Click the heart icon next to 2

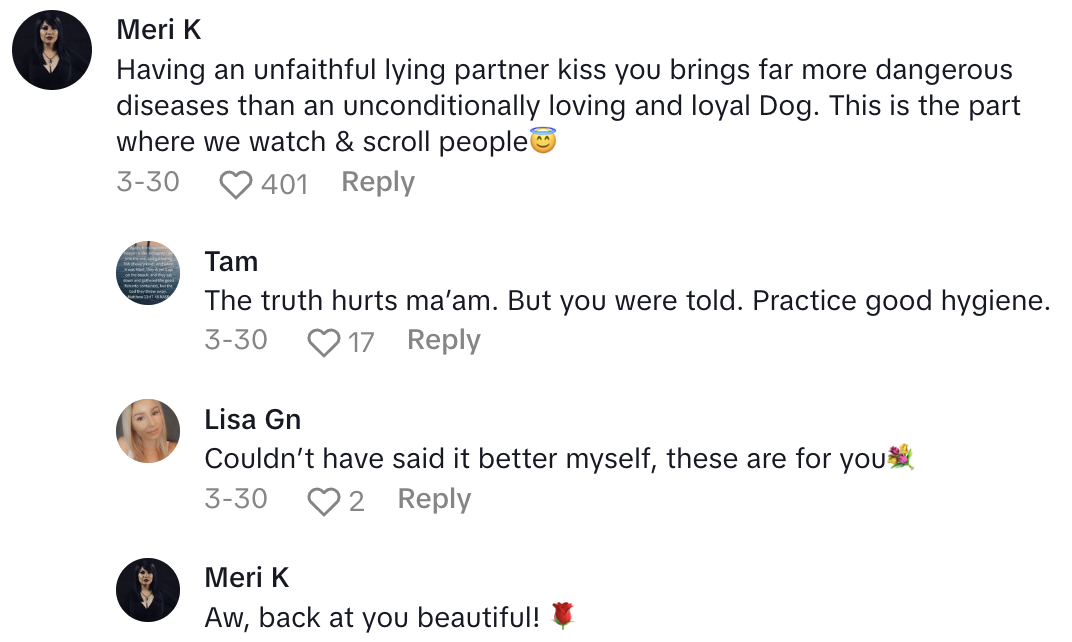tap(326, 499)
